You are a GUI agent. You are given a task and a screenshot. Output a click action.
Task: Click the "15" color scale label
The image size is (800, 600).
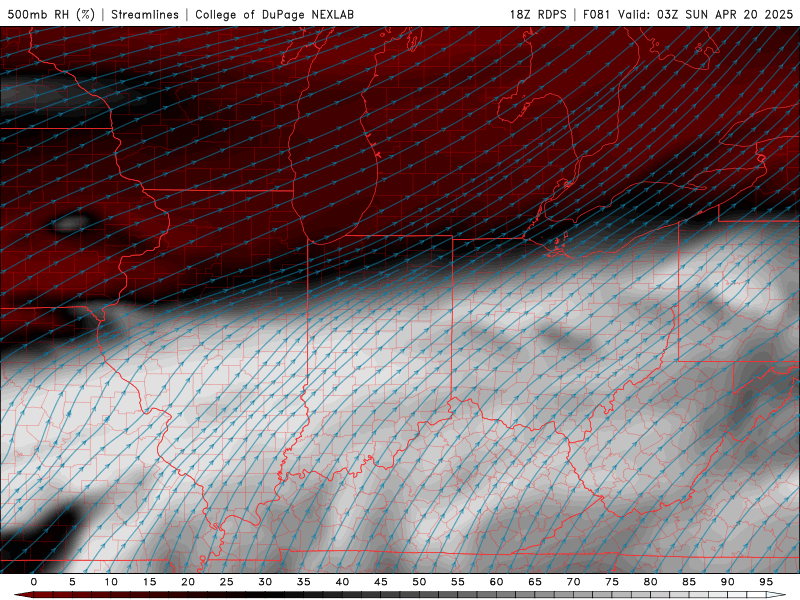[149, 582]
